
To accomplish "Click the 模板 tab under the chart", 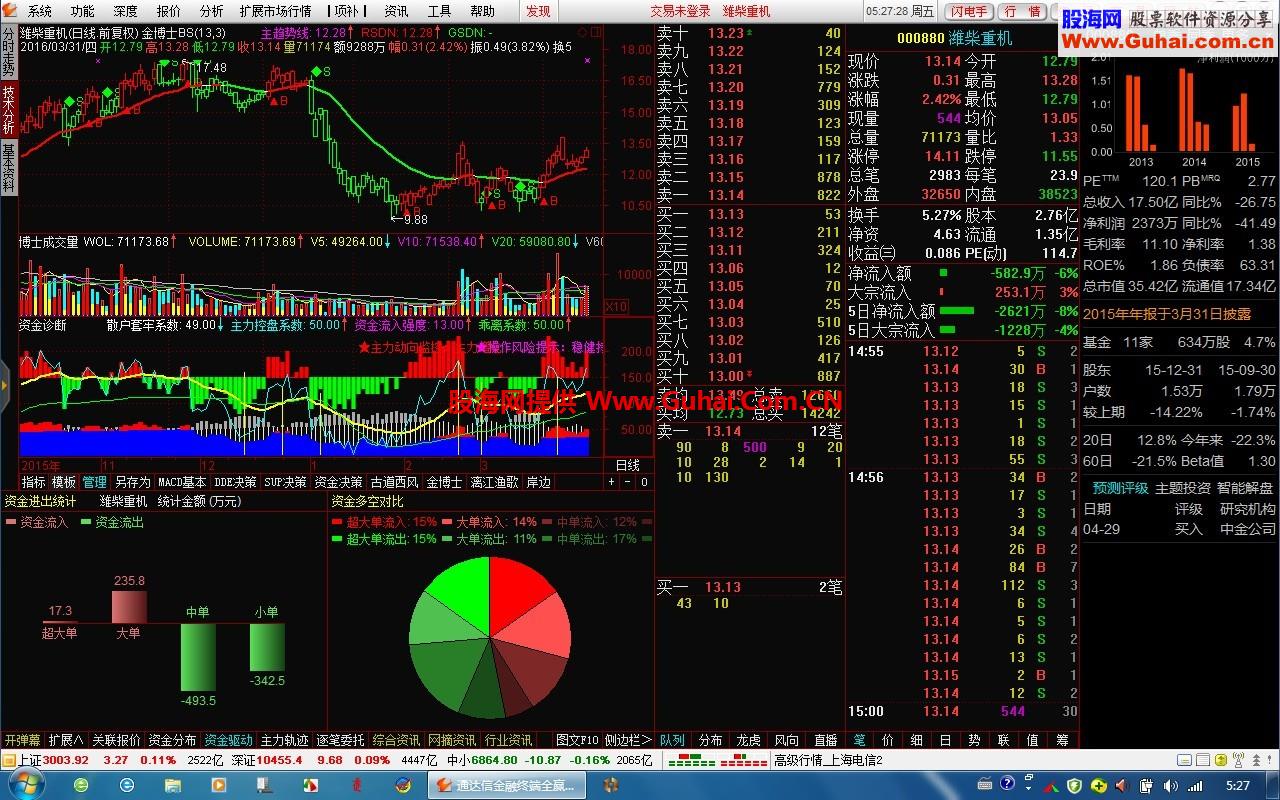I will pyautogui.click(x=63, y=482).
